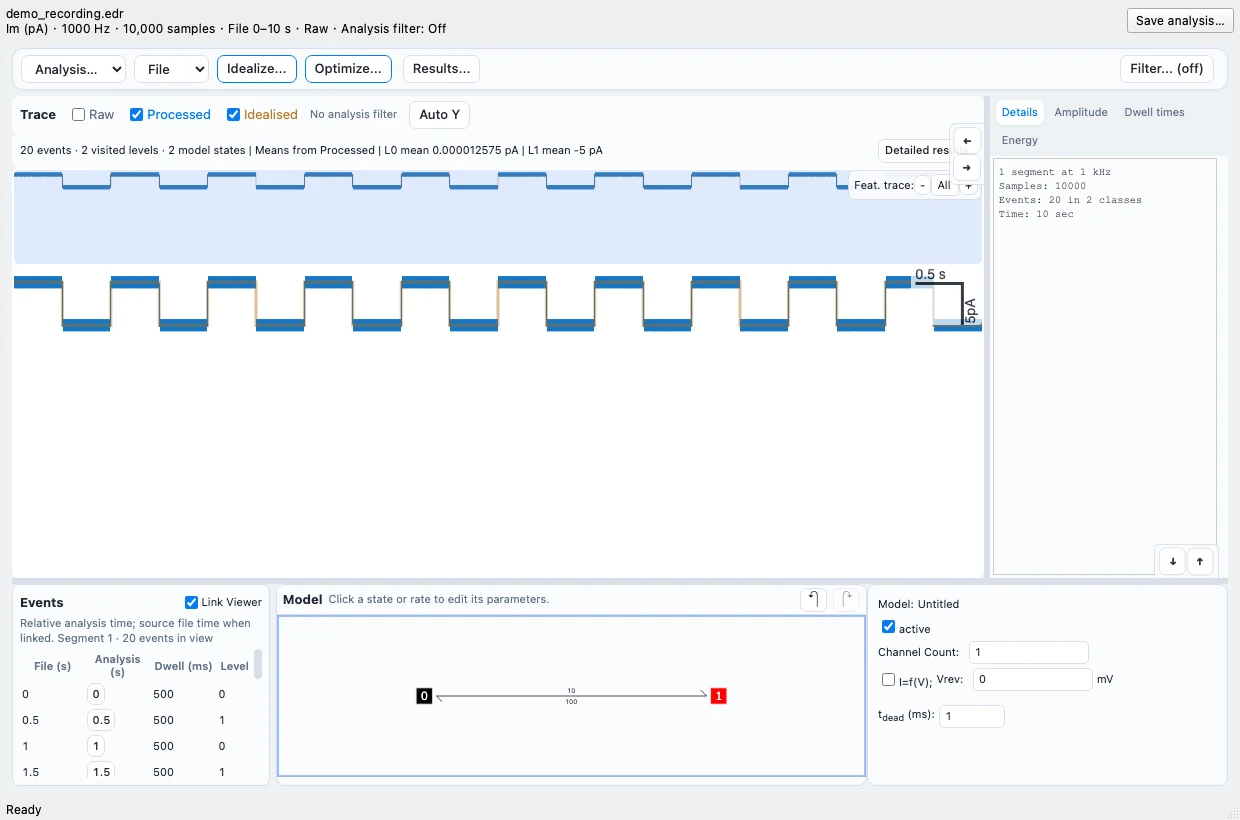The height and width of the screenshot is (820, 1240).
Task: Open the Results... button
Action: pos(442,69)
